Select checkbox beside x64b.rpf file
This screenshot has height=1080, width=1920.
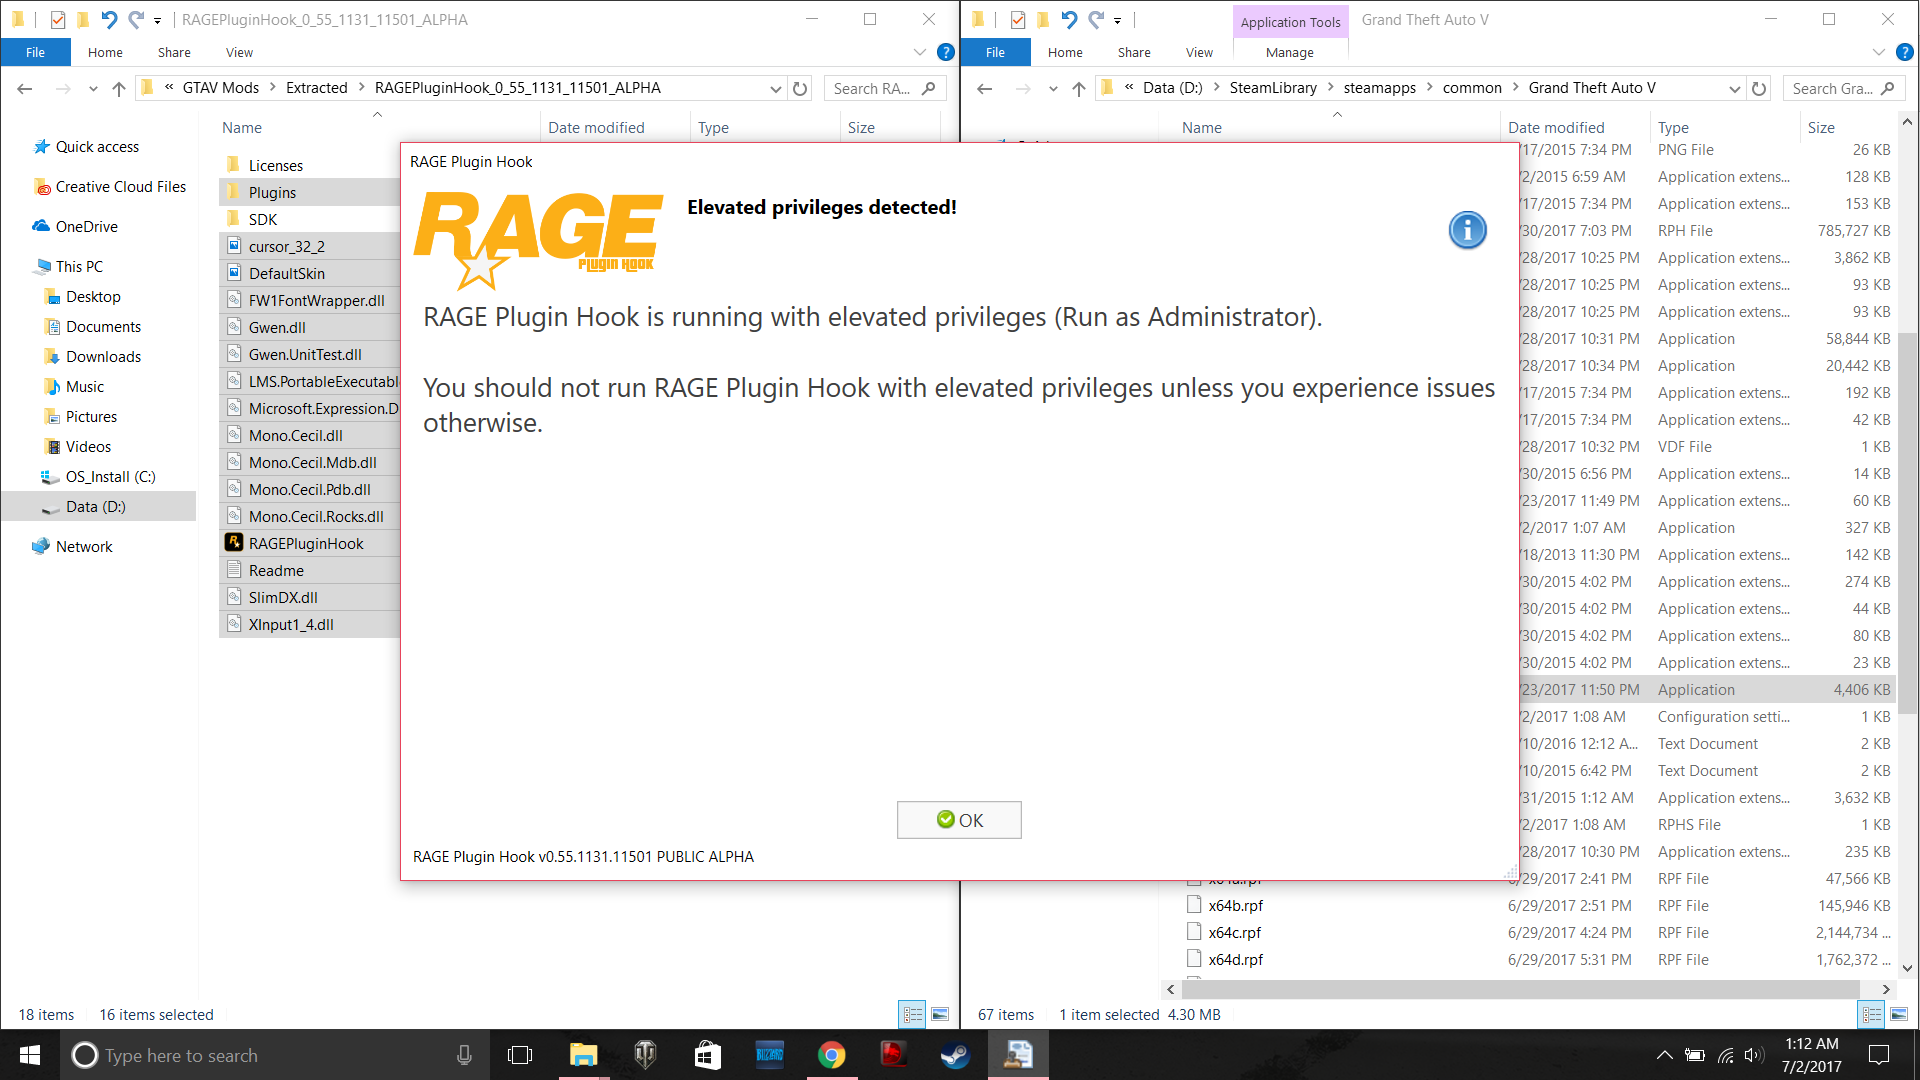coord(1193,905)
